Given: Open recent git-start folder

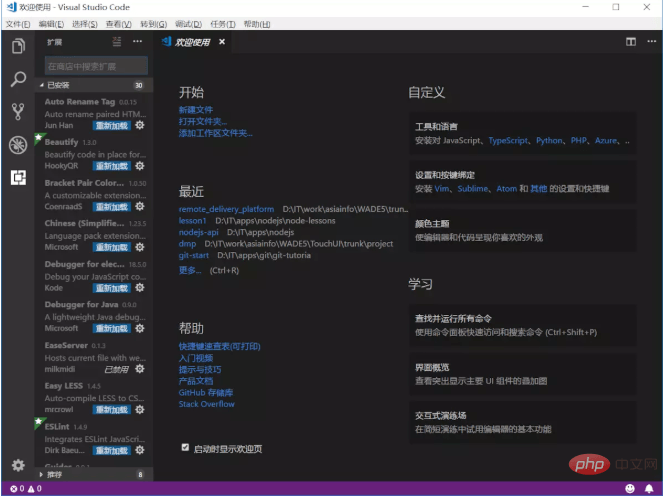Looking at the screenshot, I should (194, 255).
